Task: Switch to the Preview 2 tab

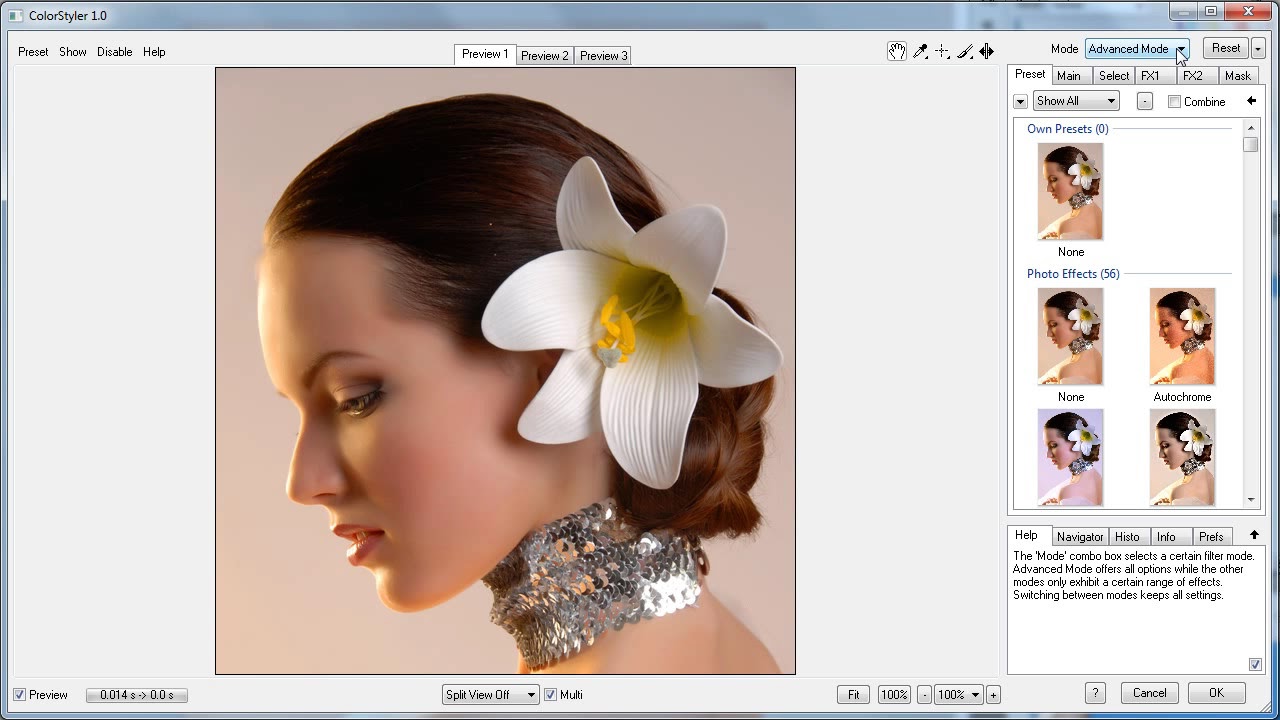Action: click(545, 56)
